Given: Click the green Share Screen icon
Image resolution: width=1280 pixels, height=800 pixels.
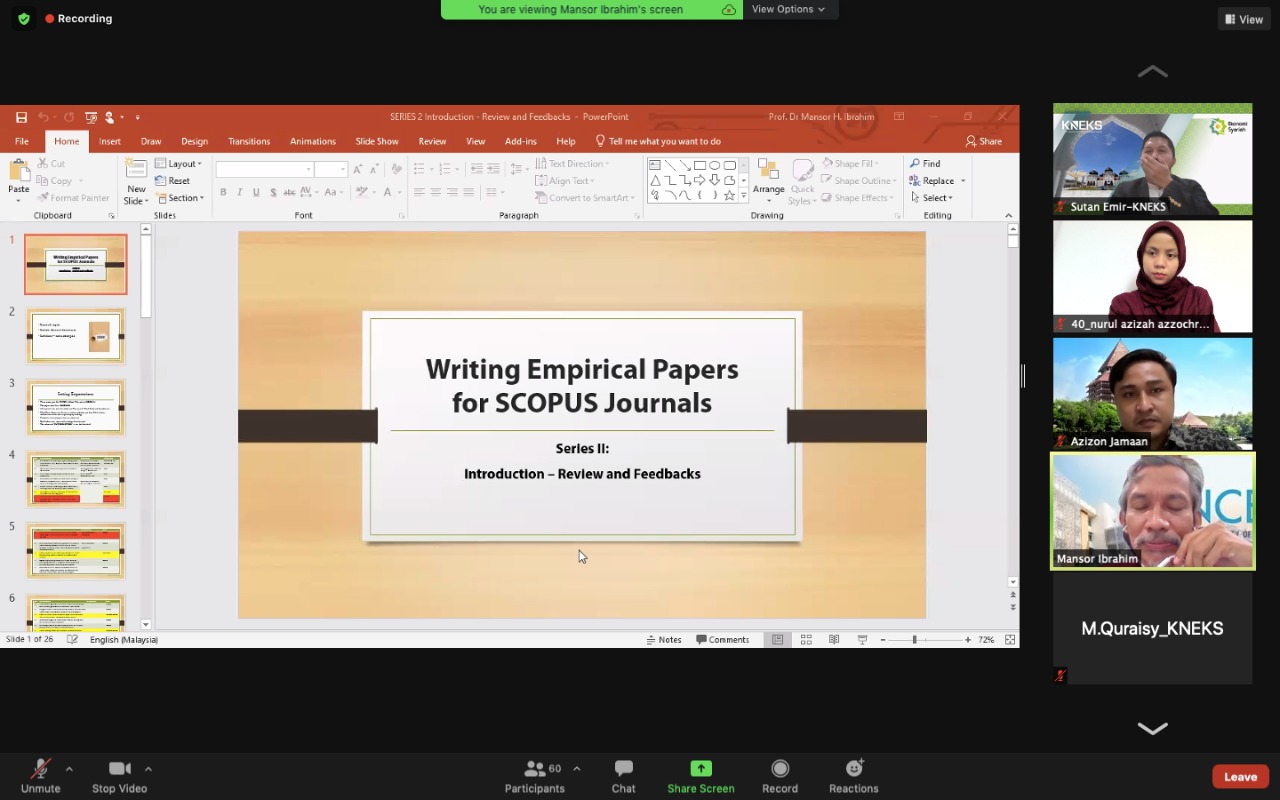Looking at the screenshot, I should [x=701, y=768].
